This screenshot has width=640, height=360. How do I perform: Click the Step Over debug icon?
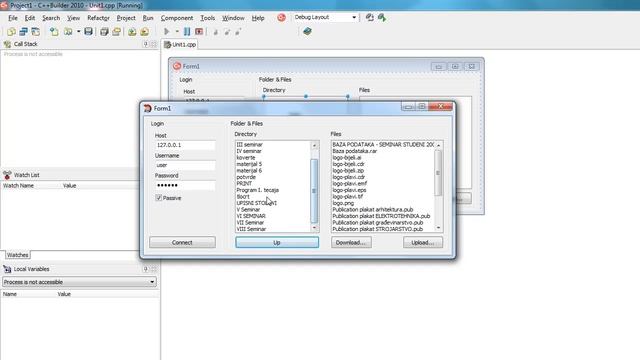tap(227, 31)
